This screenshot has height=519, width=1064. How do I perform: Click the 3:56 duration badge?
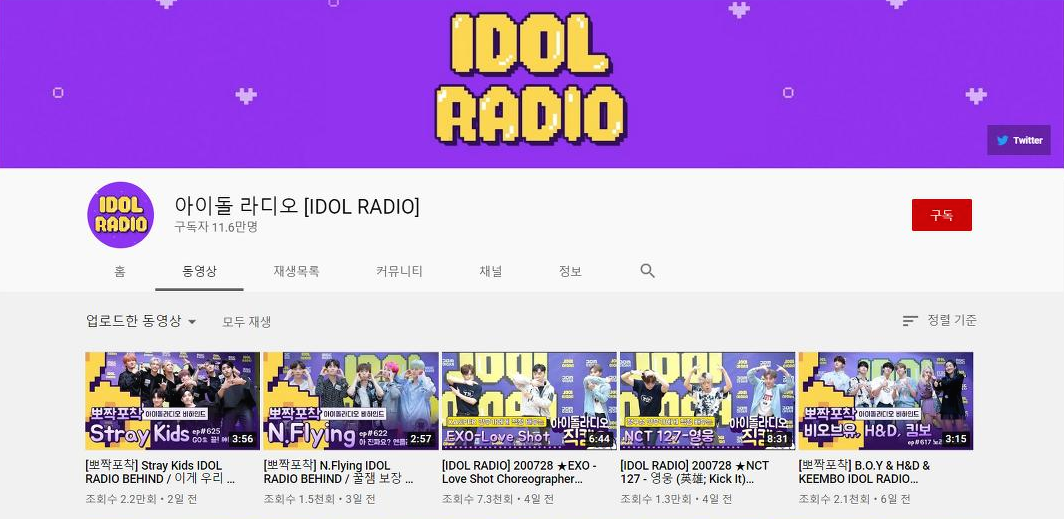242,439
